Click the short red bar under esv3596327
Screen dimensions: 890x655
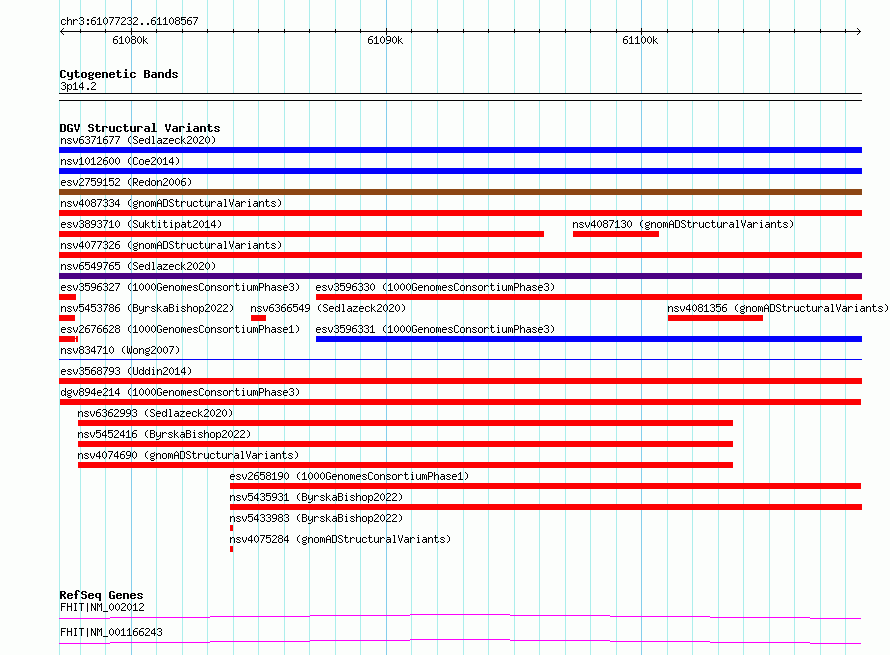[68, 297]
